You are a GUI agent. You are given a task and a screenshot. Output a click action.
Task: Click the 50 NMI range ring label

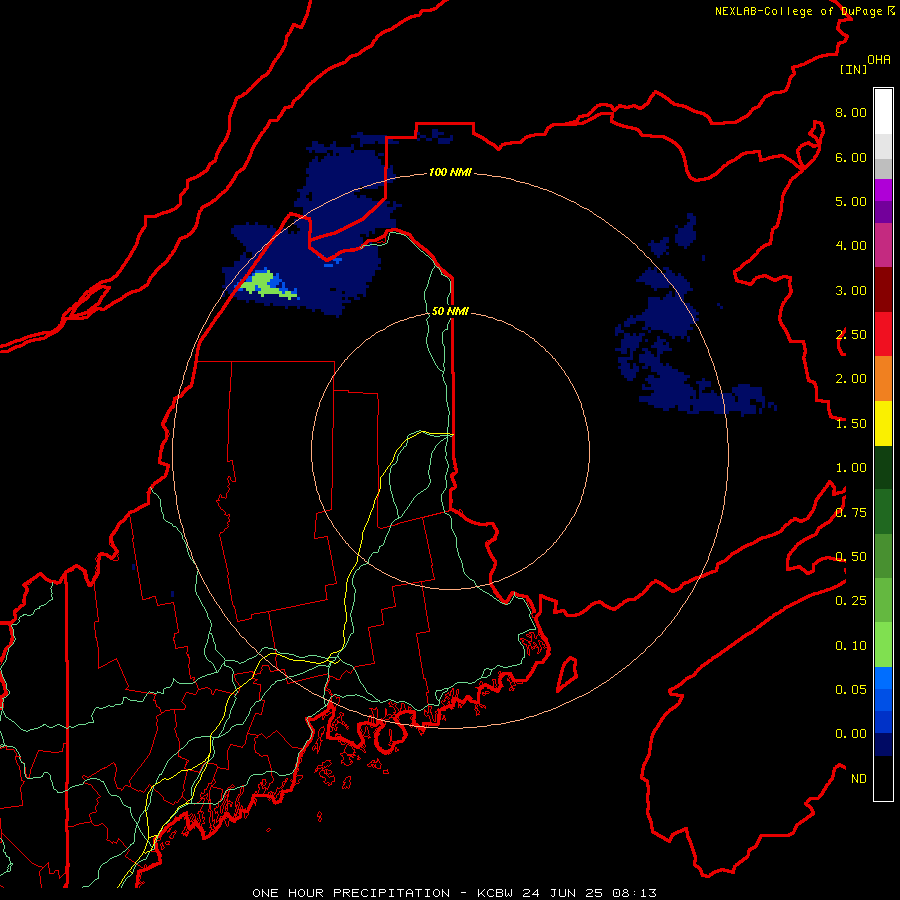[x=450, y=311]
